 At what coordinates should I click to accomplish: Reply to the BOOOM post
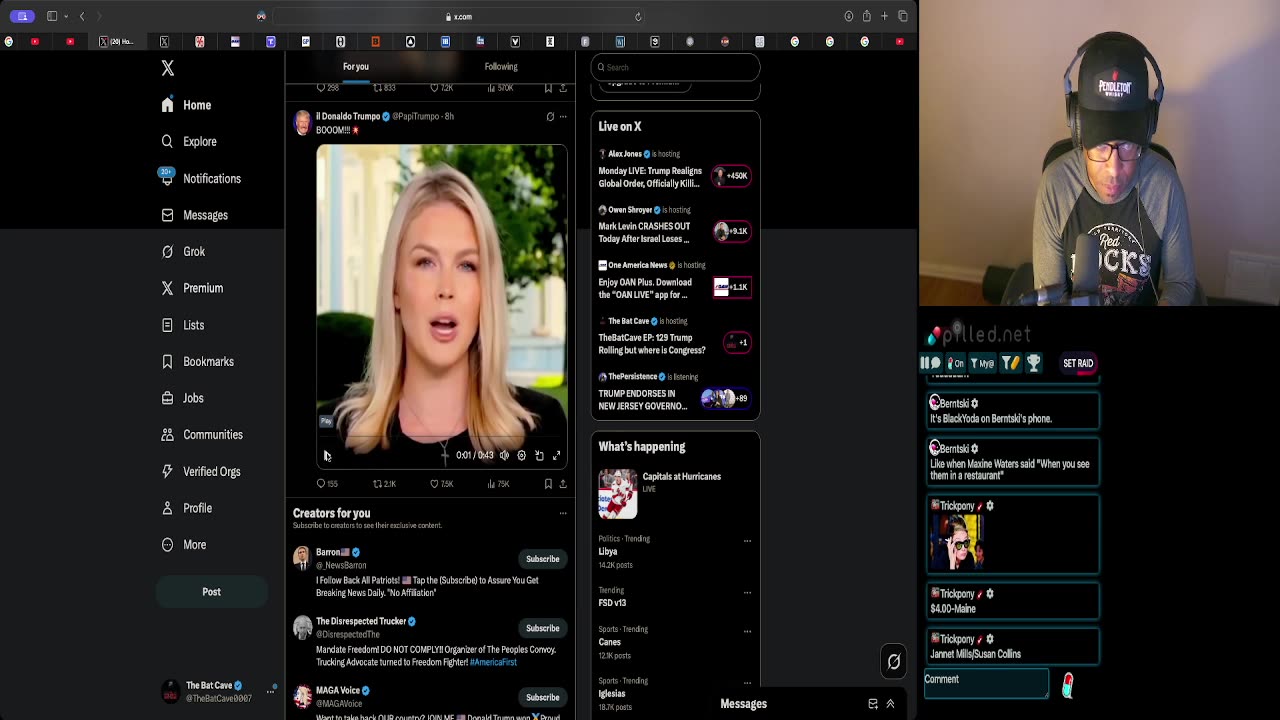click(x=327, y=484)
